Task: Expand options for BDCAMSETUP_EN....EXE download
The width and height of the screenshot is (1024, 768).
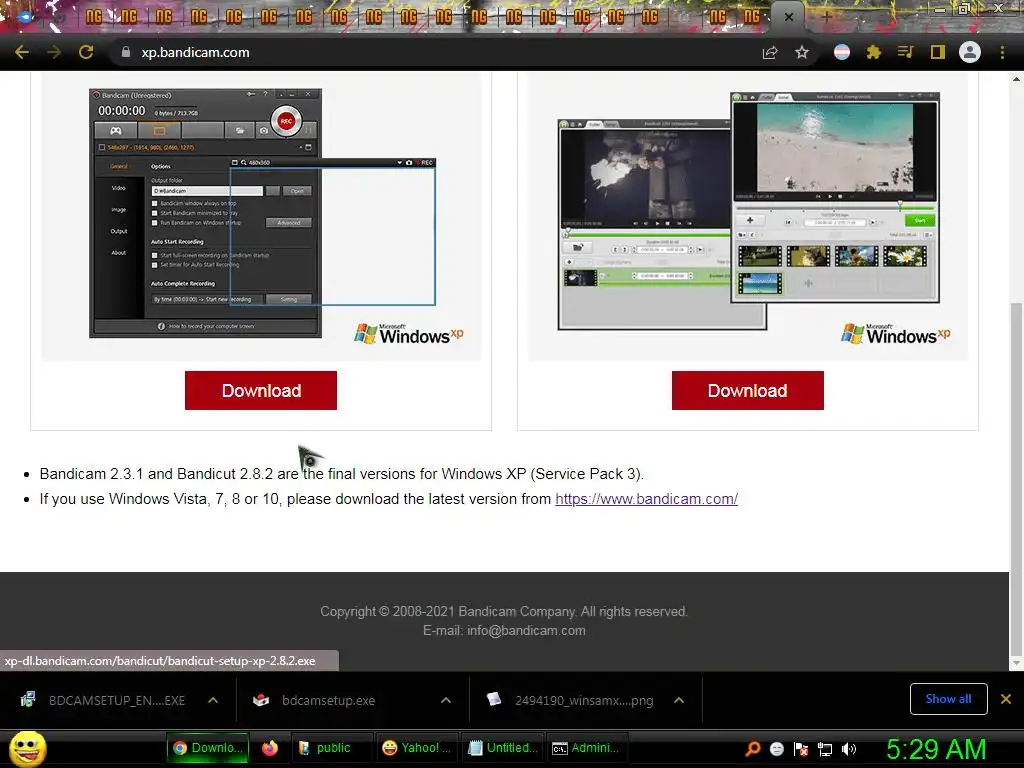Action: (x=213, y=700)
